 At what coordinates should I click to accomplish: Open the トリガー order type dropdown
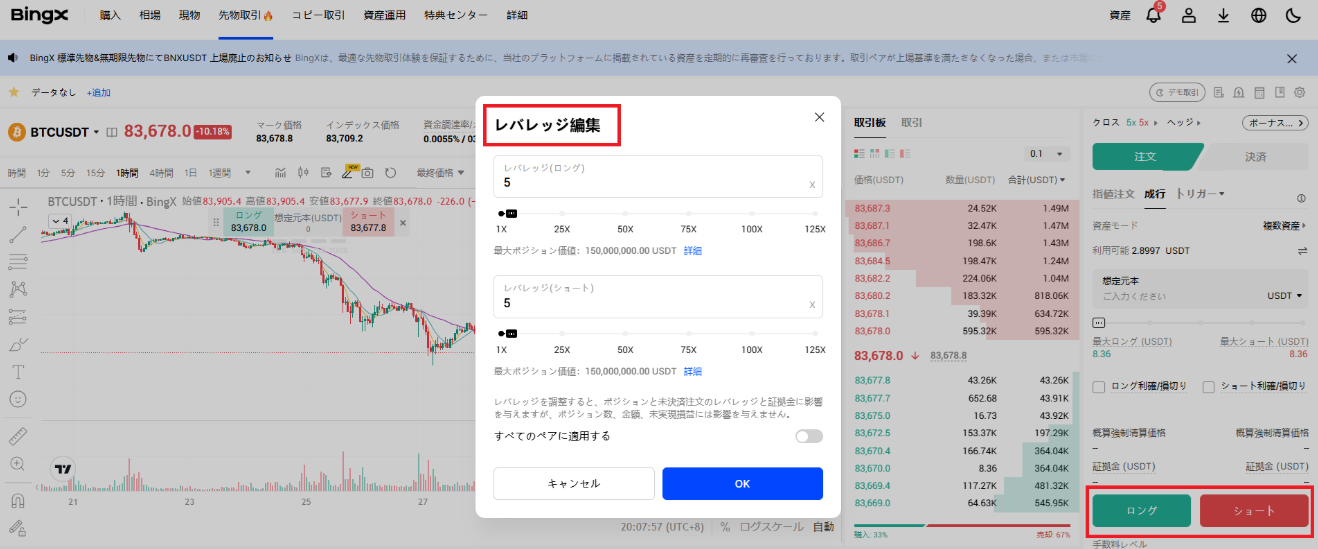[x=1201, y=193]
